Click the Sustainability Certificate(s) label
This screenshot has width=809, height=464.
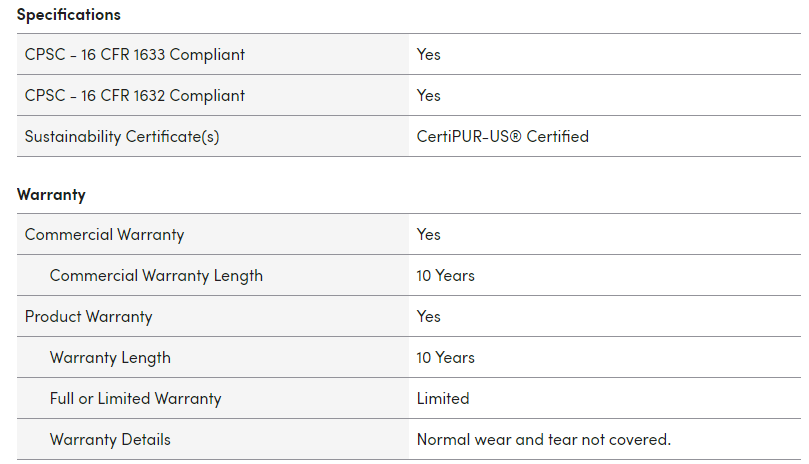(x=122, y=137)
